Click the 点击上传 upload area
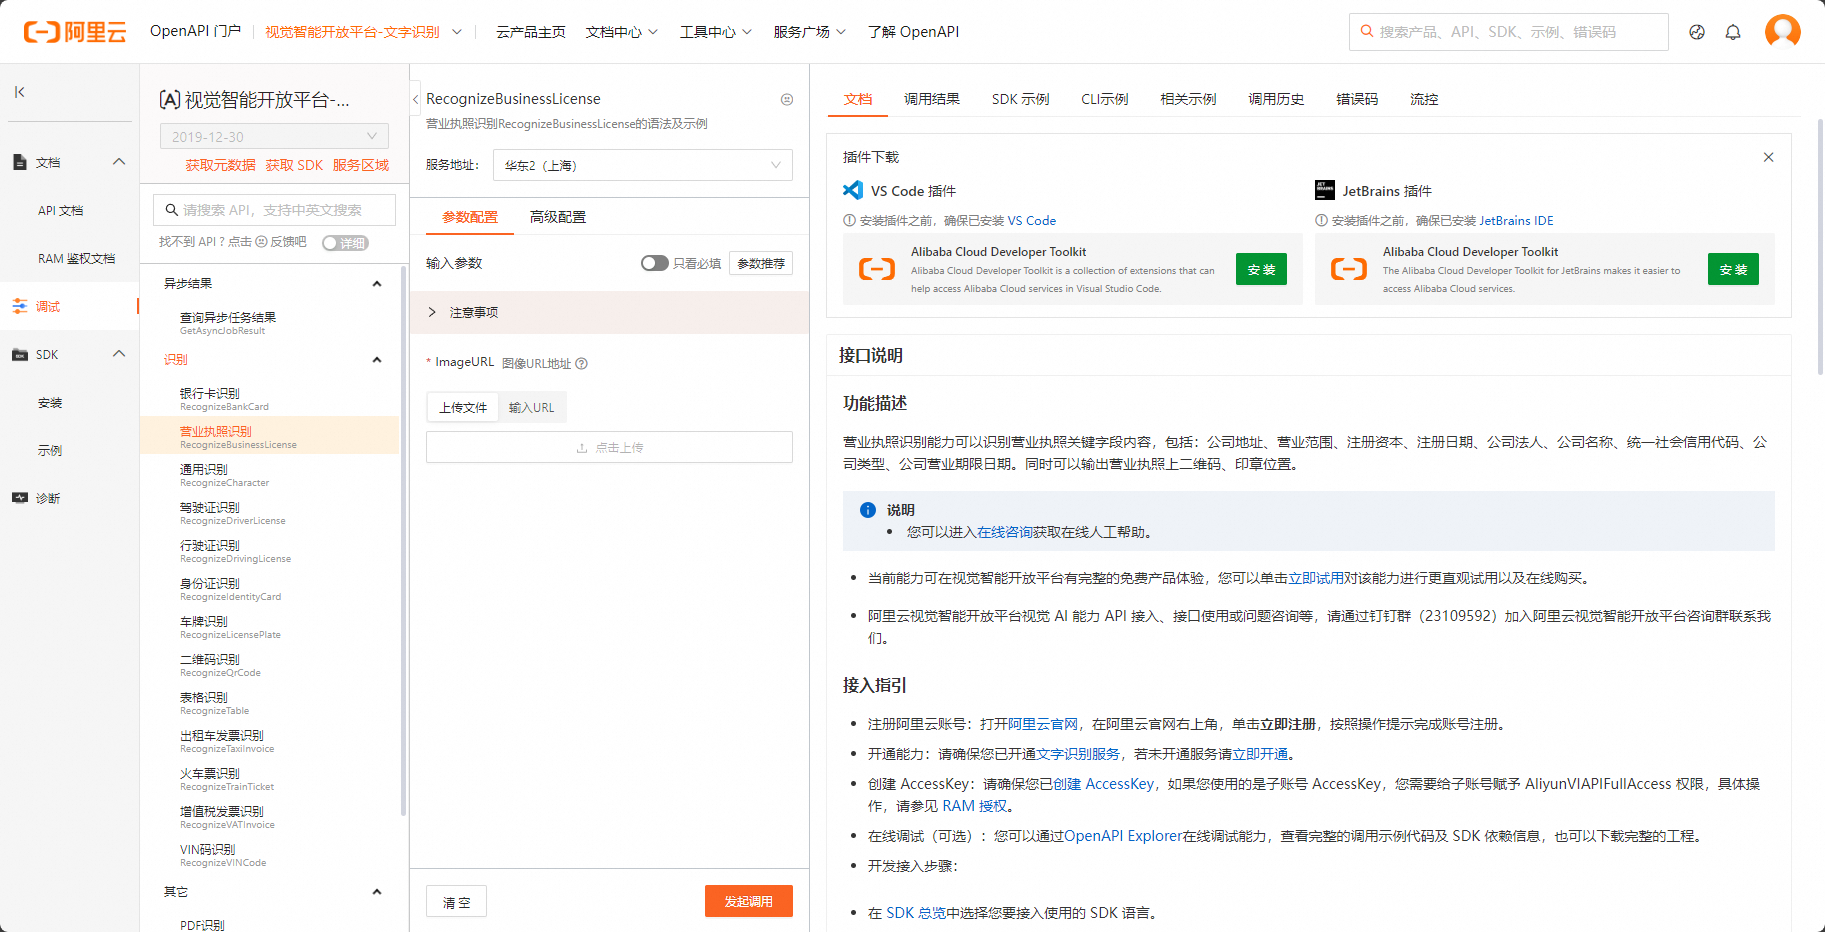Viewport: 1825px width, 932px height. pos(609,447)
